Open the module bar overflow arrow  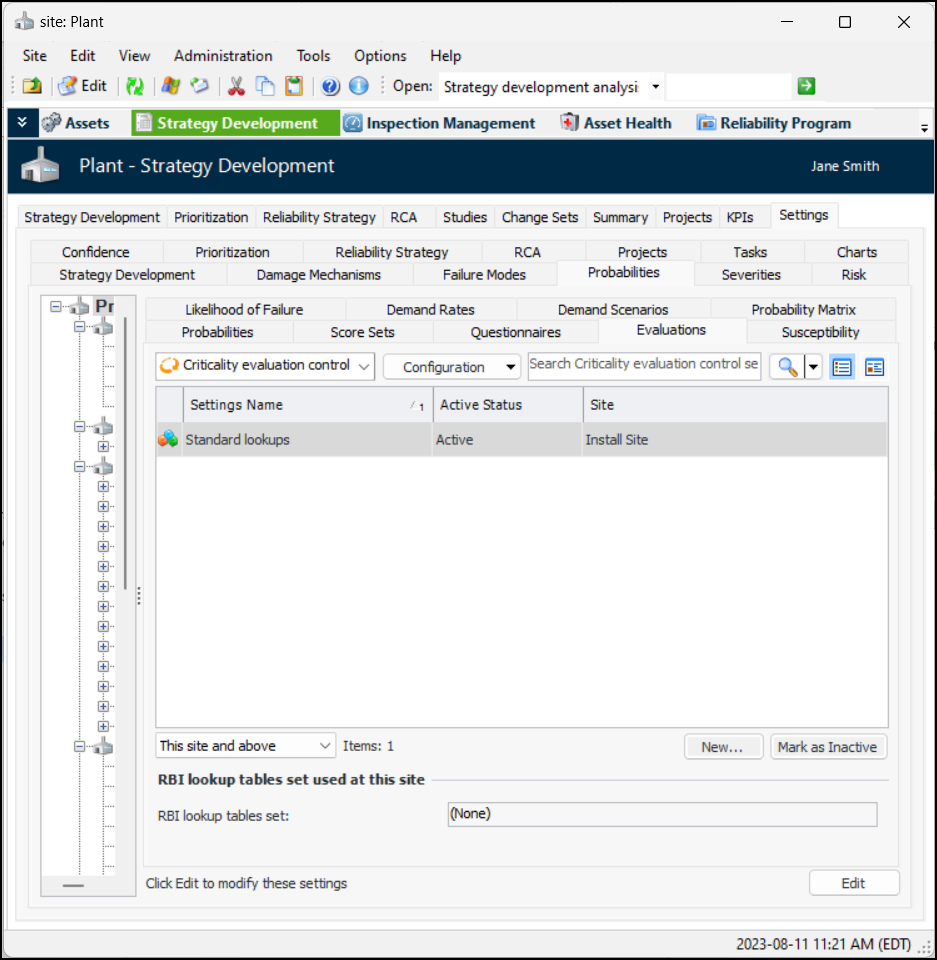(924, 128)
